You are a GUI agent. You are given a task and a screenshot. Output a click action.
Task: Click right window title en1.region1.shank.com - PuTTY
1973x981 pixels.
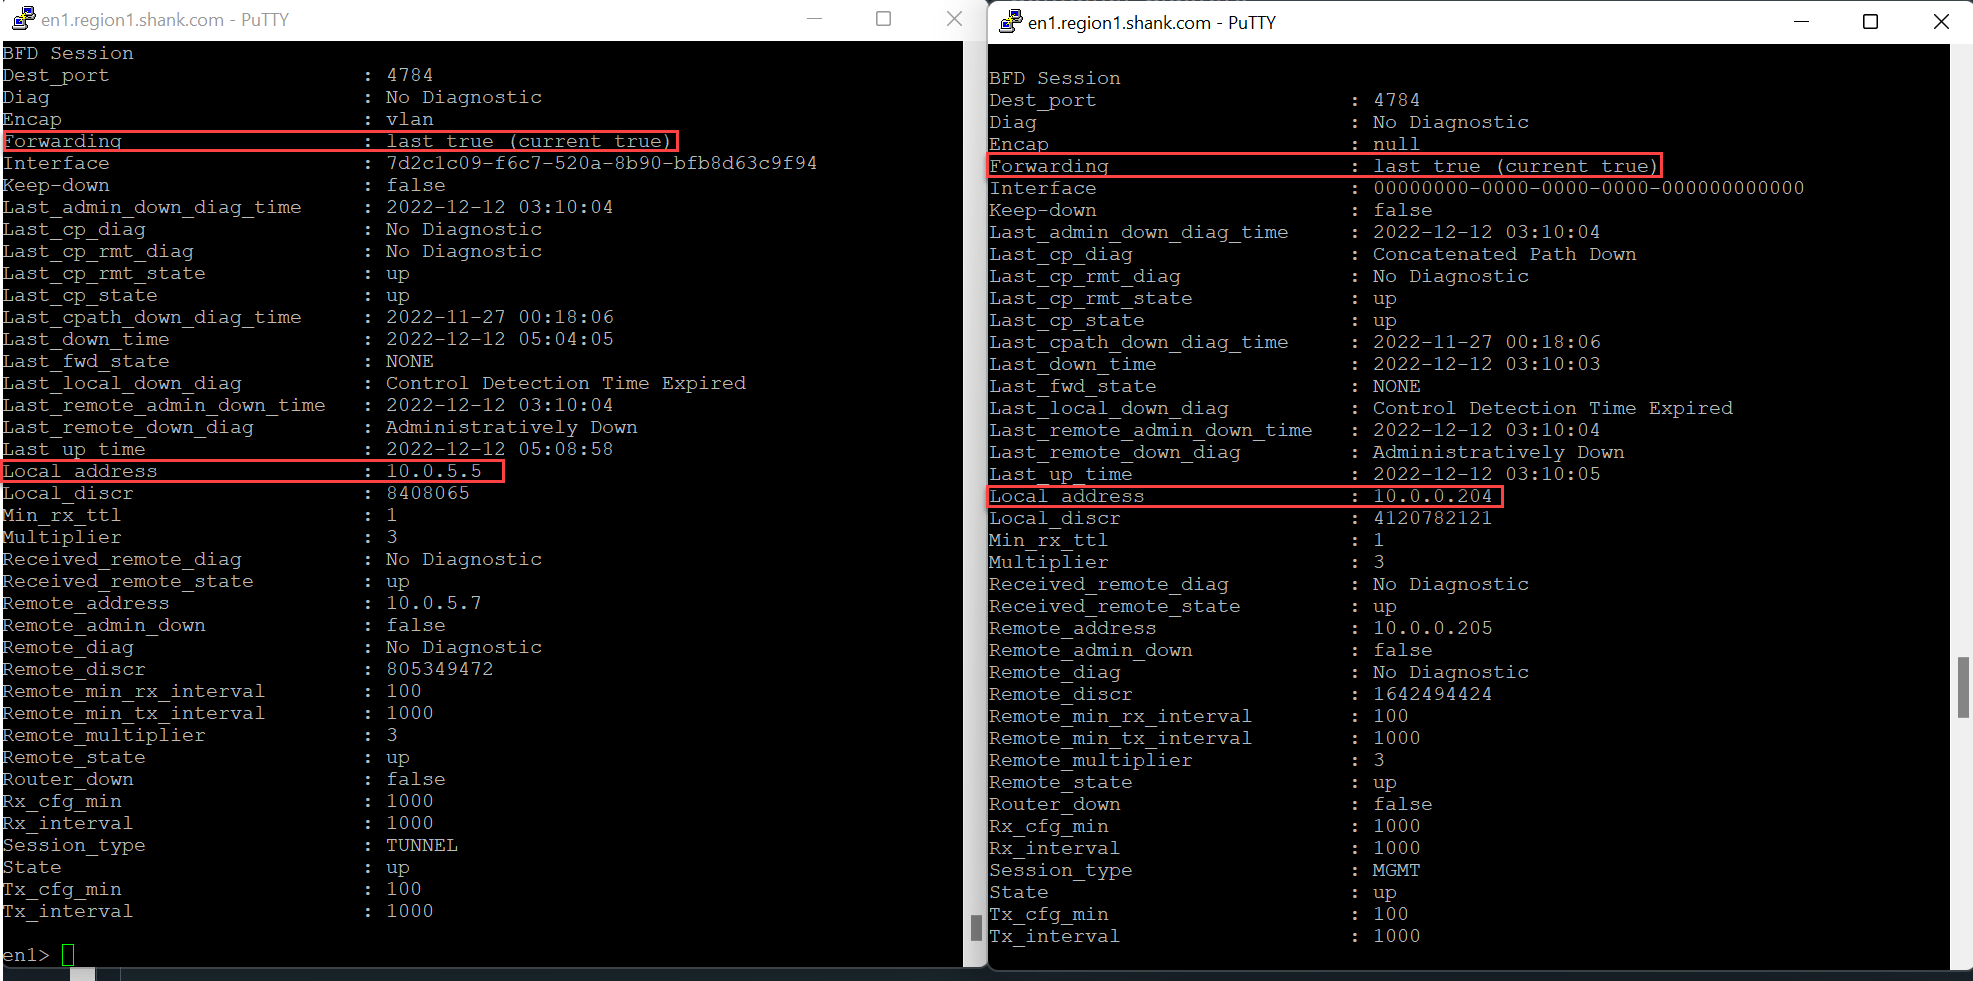[1152, 22]
